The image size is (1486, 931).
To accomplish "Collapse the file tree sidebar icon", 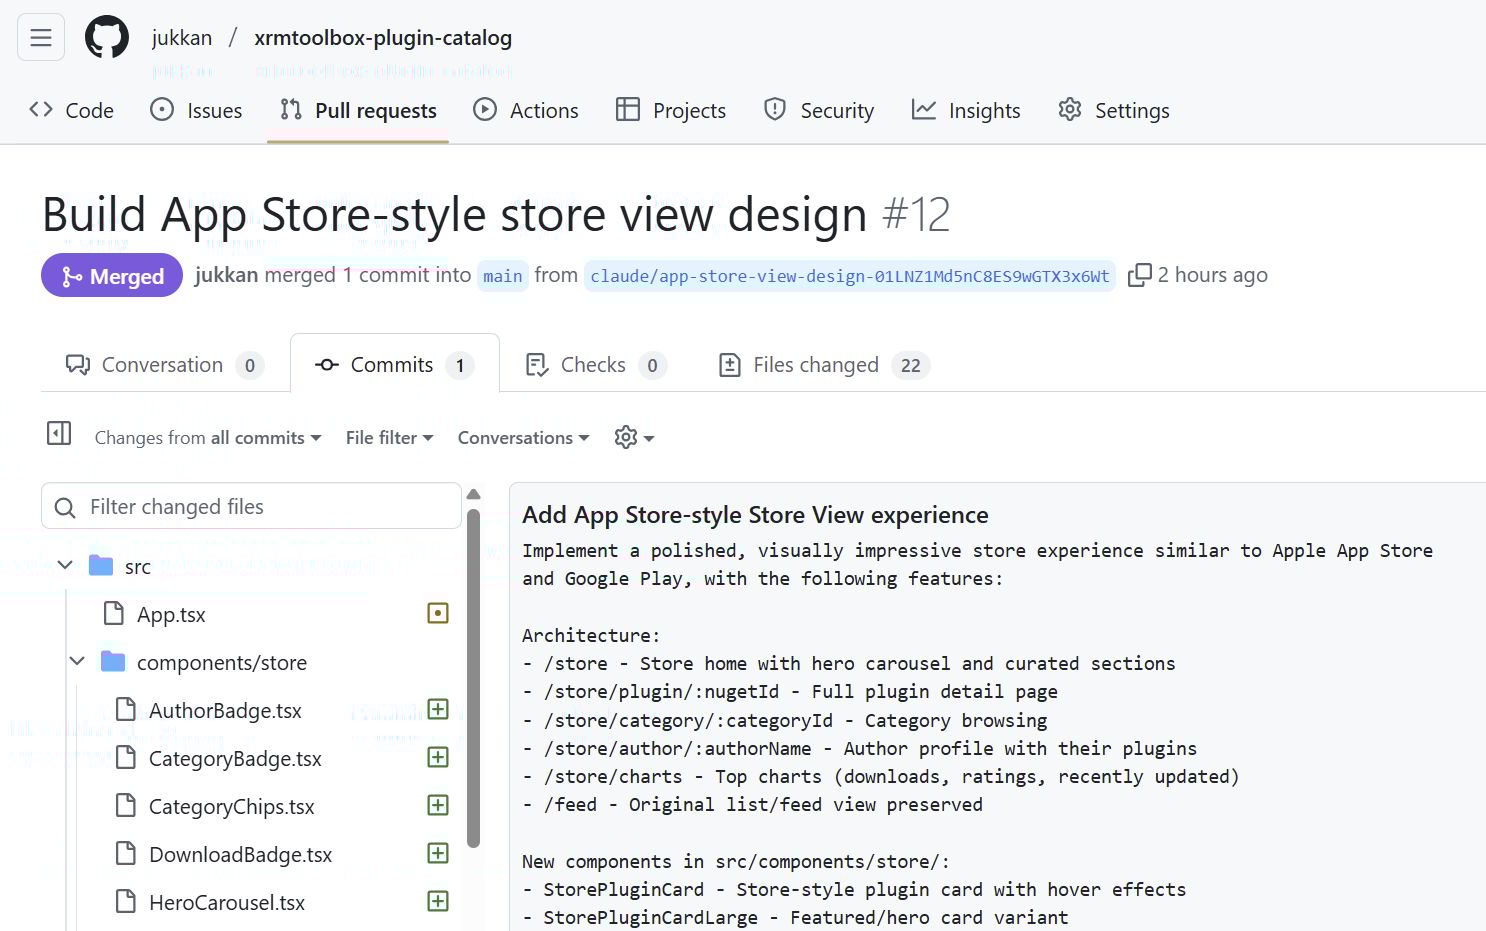I will coord(59,433).
